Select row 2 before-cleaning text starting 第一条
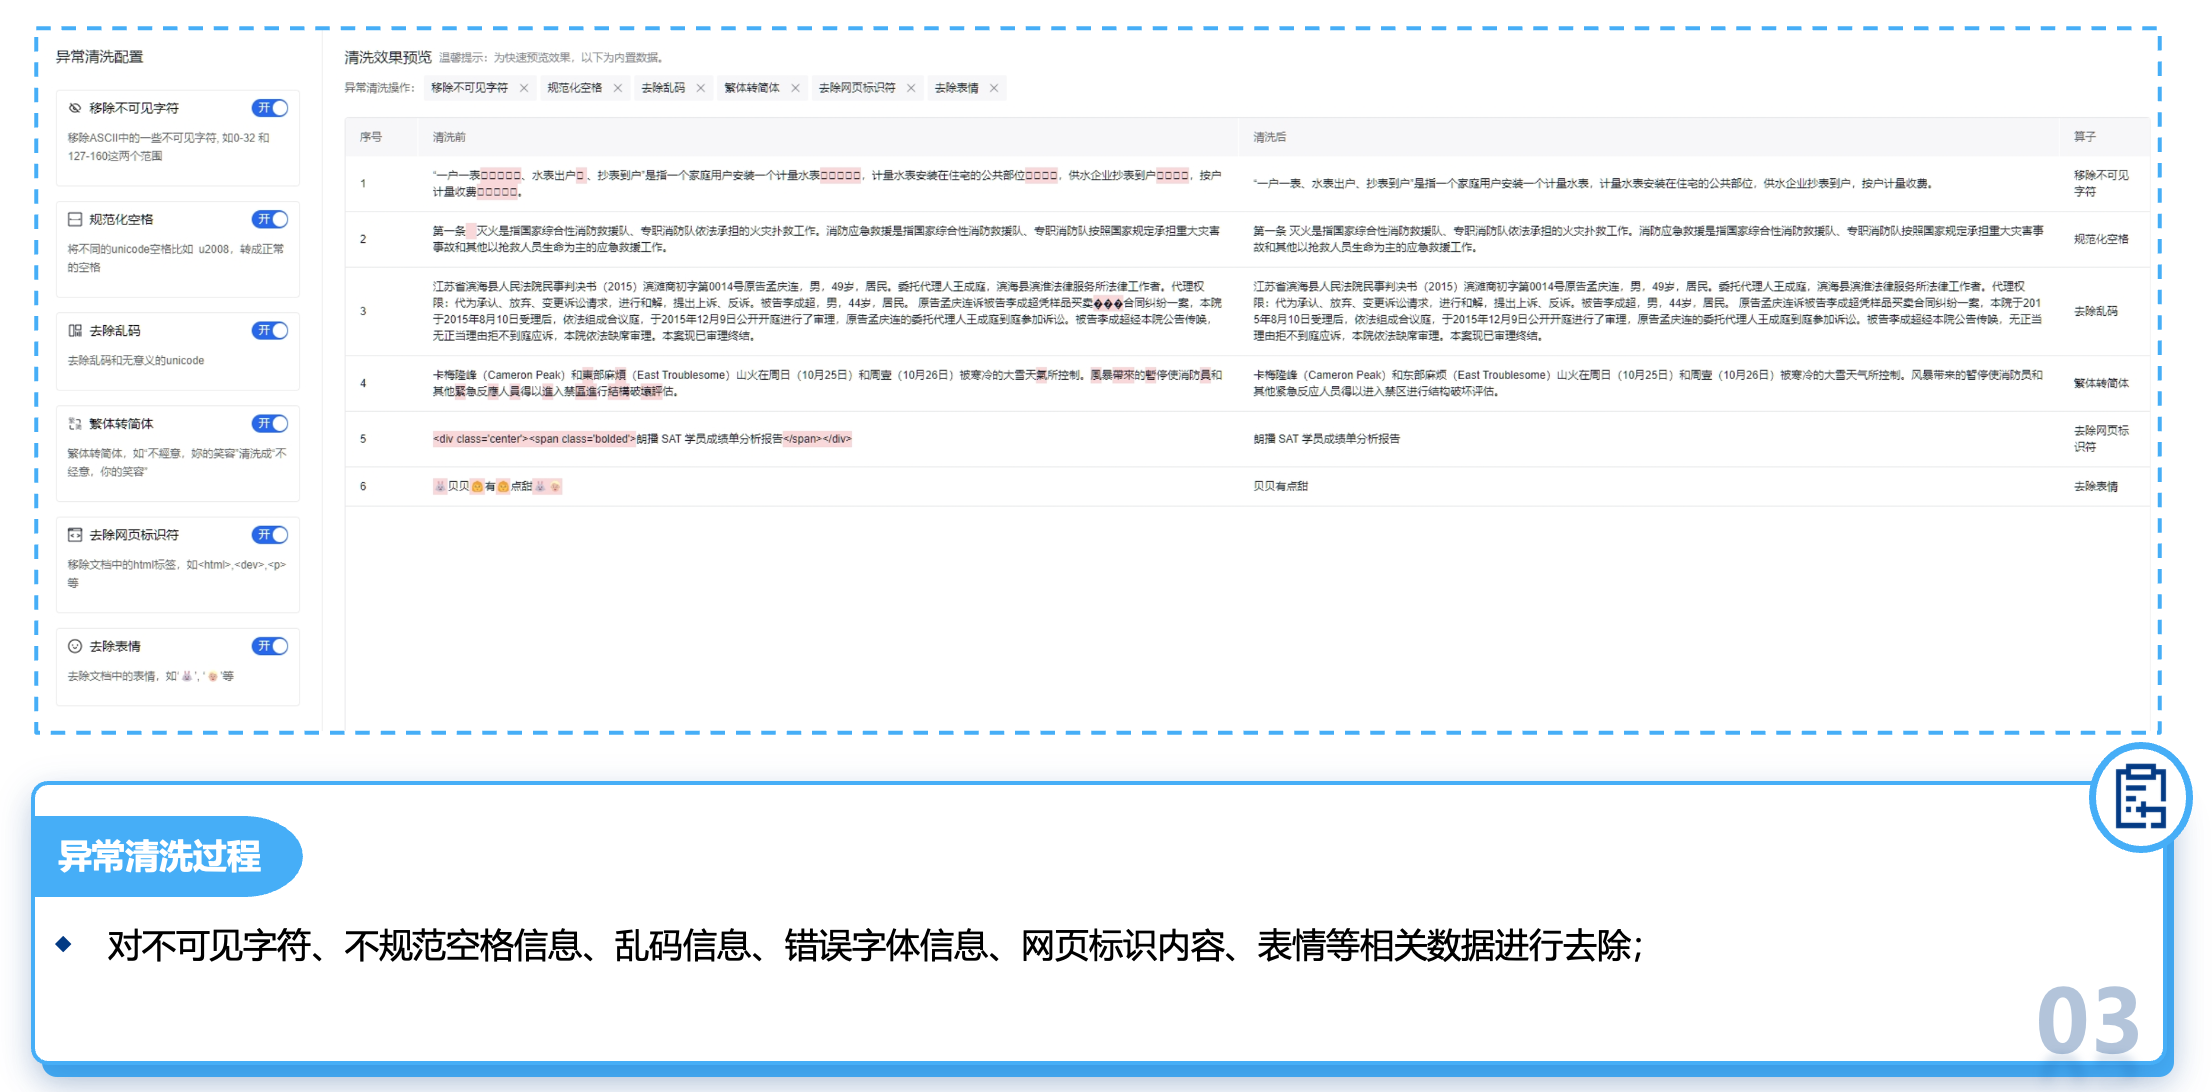Screen dimensions: 2212x1092 click(827, 239)
